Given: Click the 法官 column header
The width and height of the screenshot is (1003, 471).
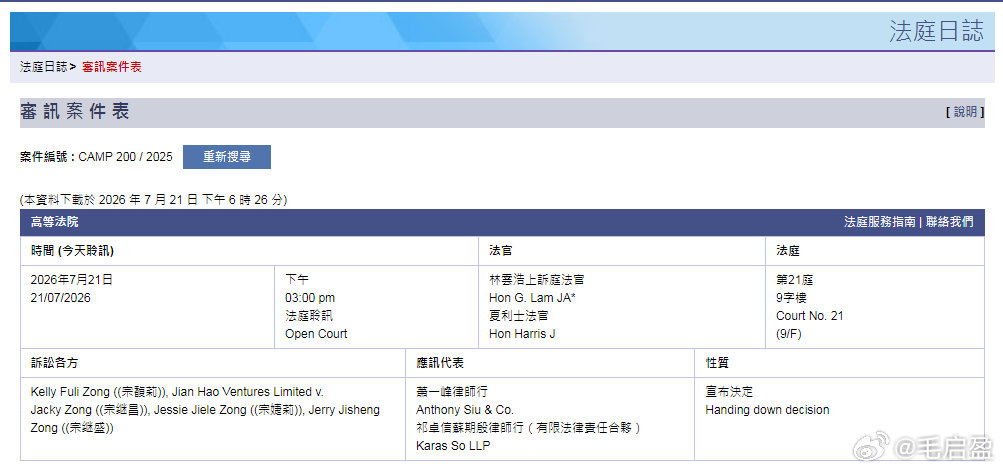Looking at the screenshot, I should pos(500,251).
